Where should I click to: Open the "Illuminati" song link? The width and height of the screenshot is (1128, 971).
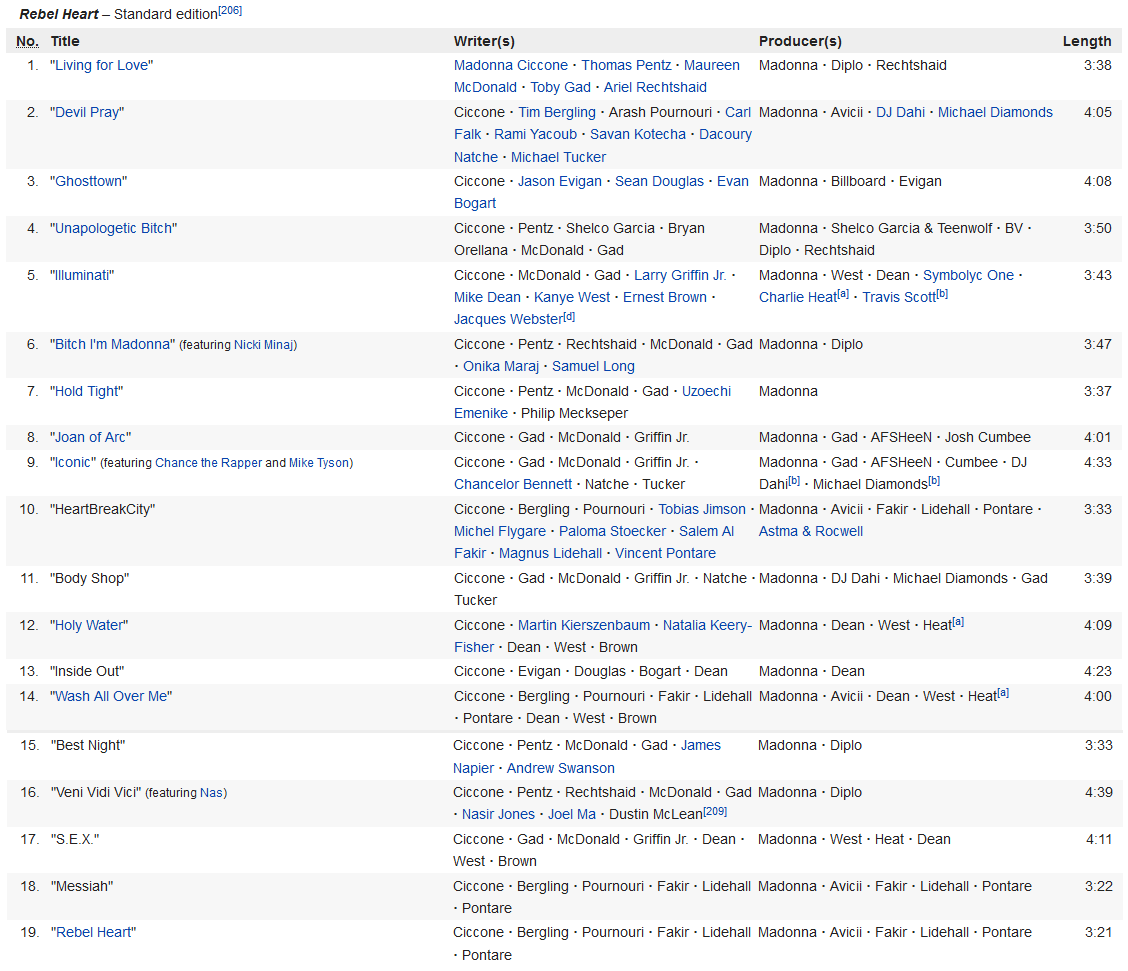point(82,275)
